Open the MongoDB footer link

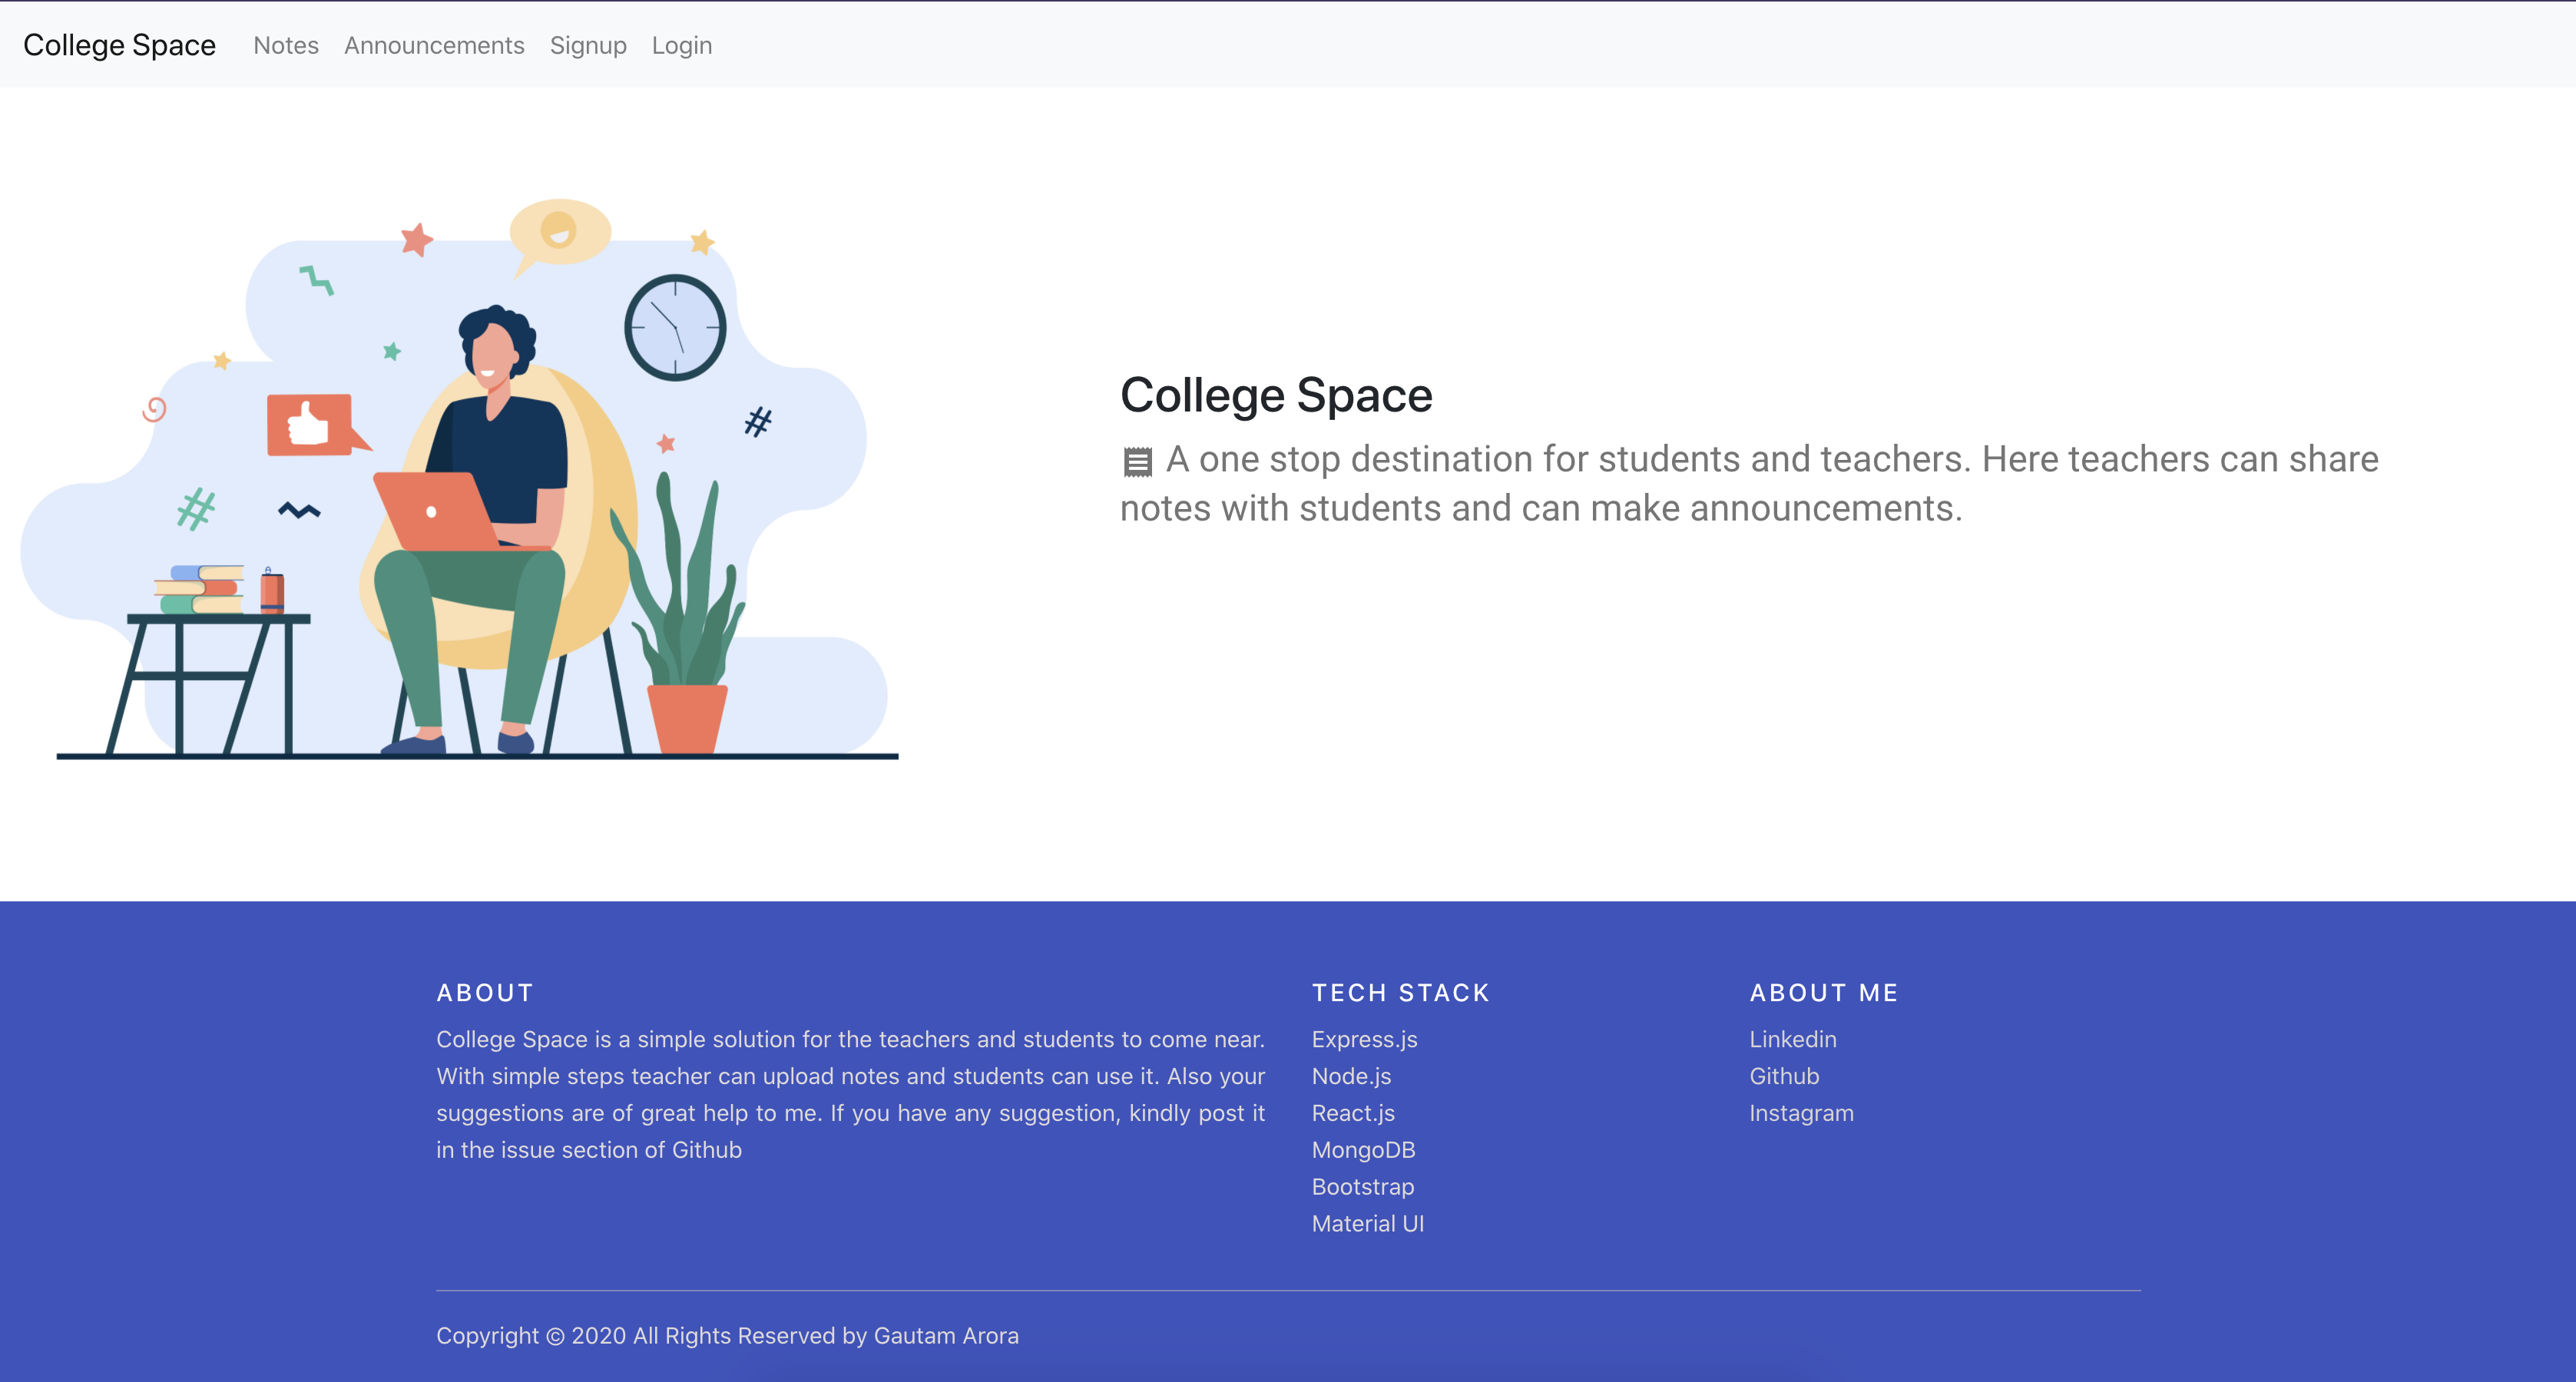(x=1363, y=1150)
